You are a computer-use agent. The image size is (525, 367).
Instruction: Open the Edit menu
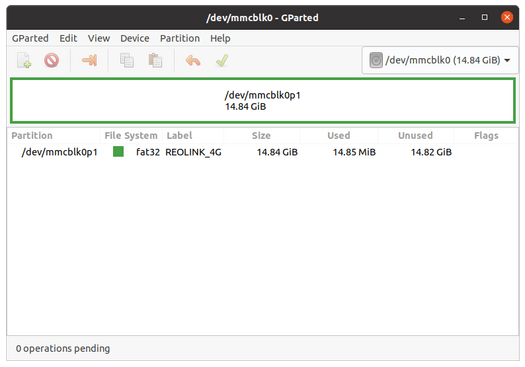tap(68, 38)
